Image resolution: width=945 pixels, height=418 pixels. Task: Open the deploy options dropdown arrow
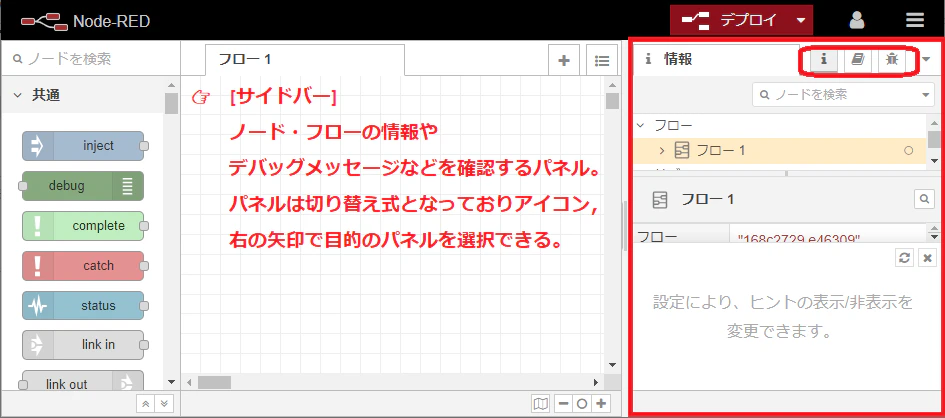click(x=800, y=20)
